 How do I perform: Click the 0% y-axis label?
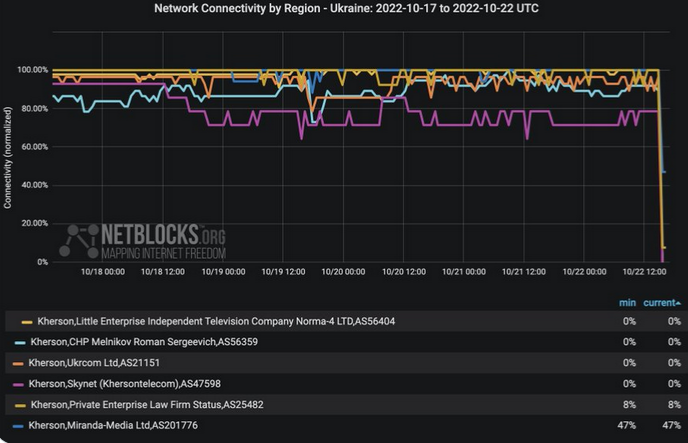[43, 262]
